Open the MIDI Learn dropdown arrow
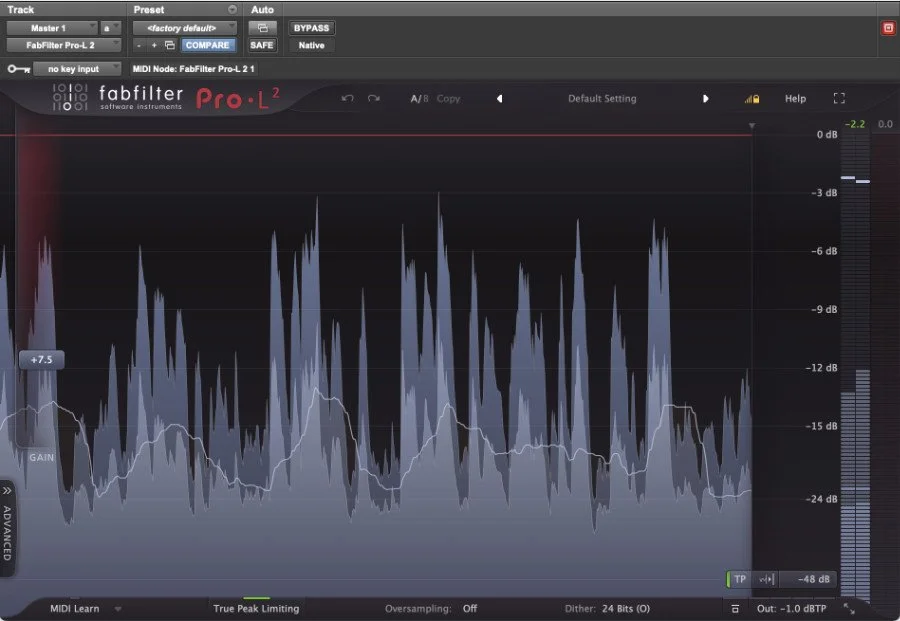Screen dimensions: 900x621 pyautogui.click(x=118, y=609)
